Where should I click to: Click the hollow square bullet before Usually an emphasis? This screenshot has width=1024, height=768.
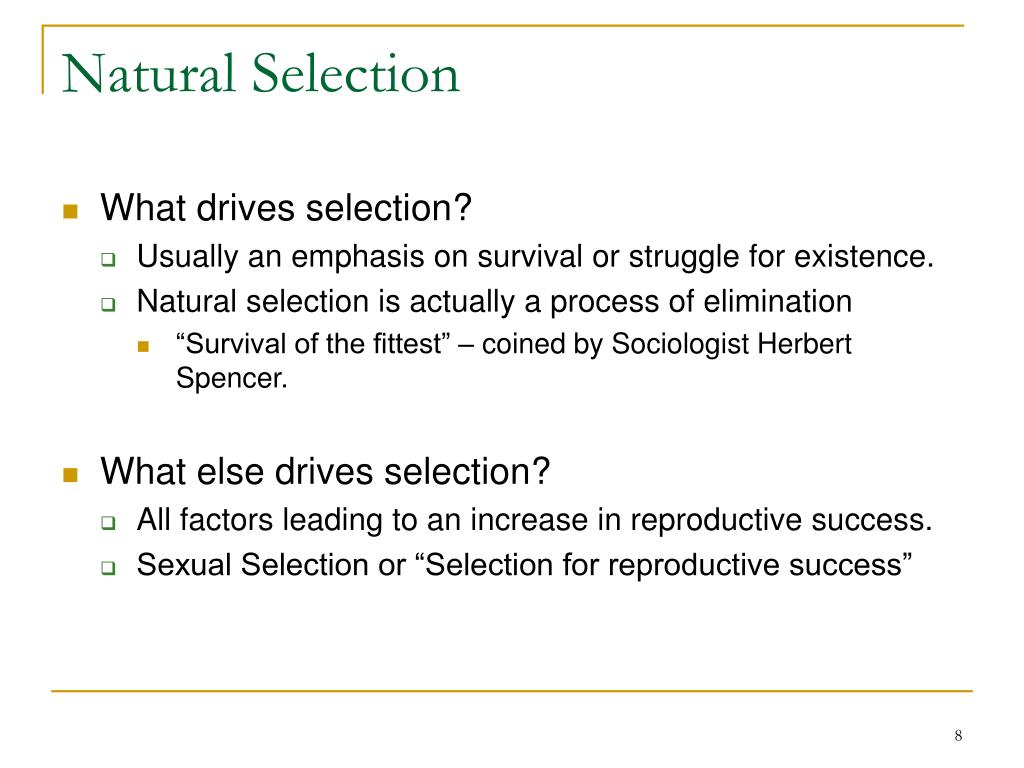(x=108, y=259)
